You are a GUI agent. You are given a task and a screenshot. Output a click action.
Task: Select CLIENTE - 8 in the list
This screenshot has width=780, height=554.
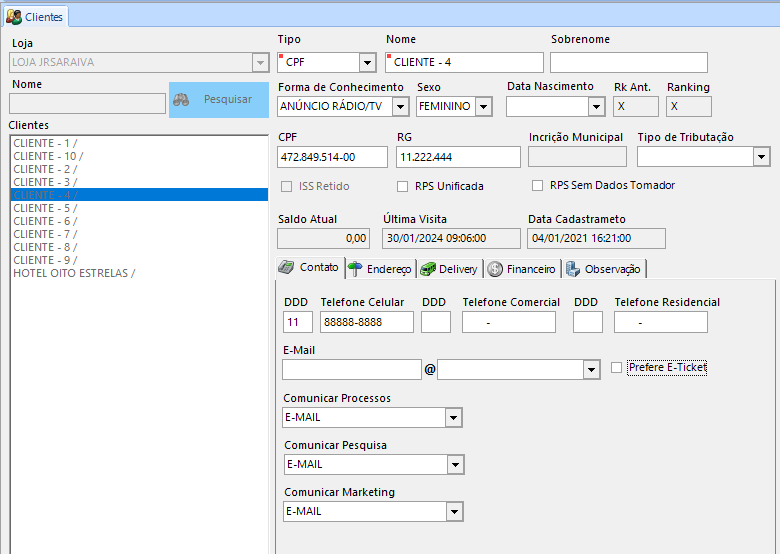pos(139,247)
